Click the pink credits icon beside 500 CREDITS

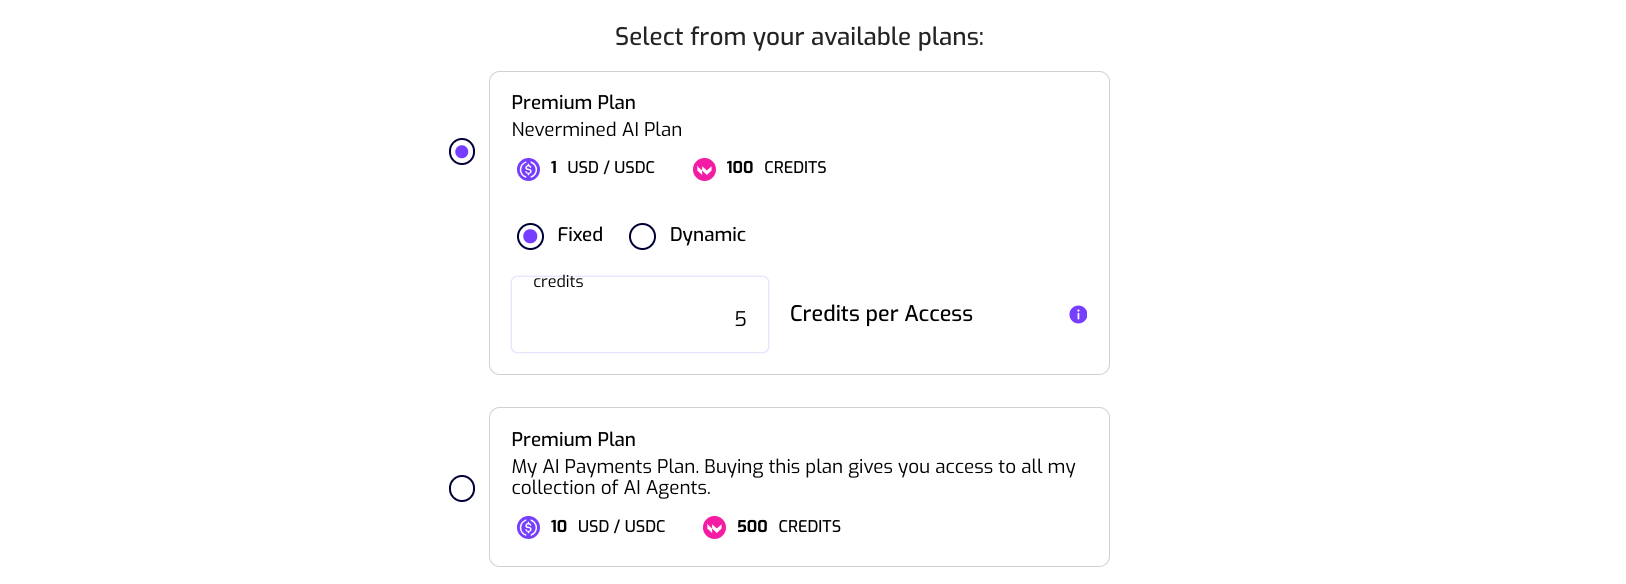point(713,527)
